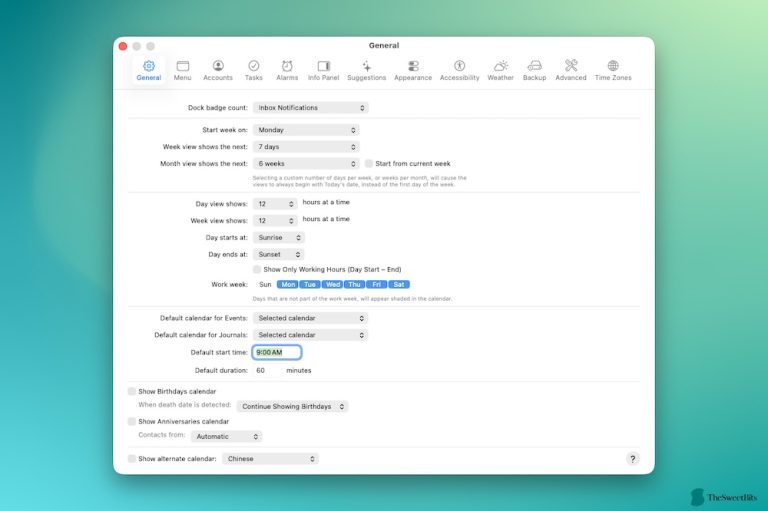
Task: Open alternate calendar Chinese dropdown
Action: 270,459
